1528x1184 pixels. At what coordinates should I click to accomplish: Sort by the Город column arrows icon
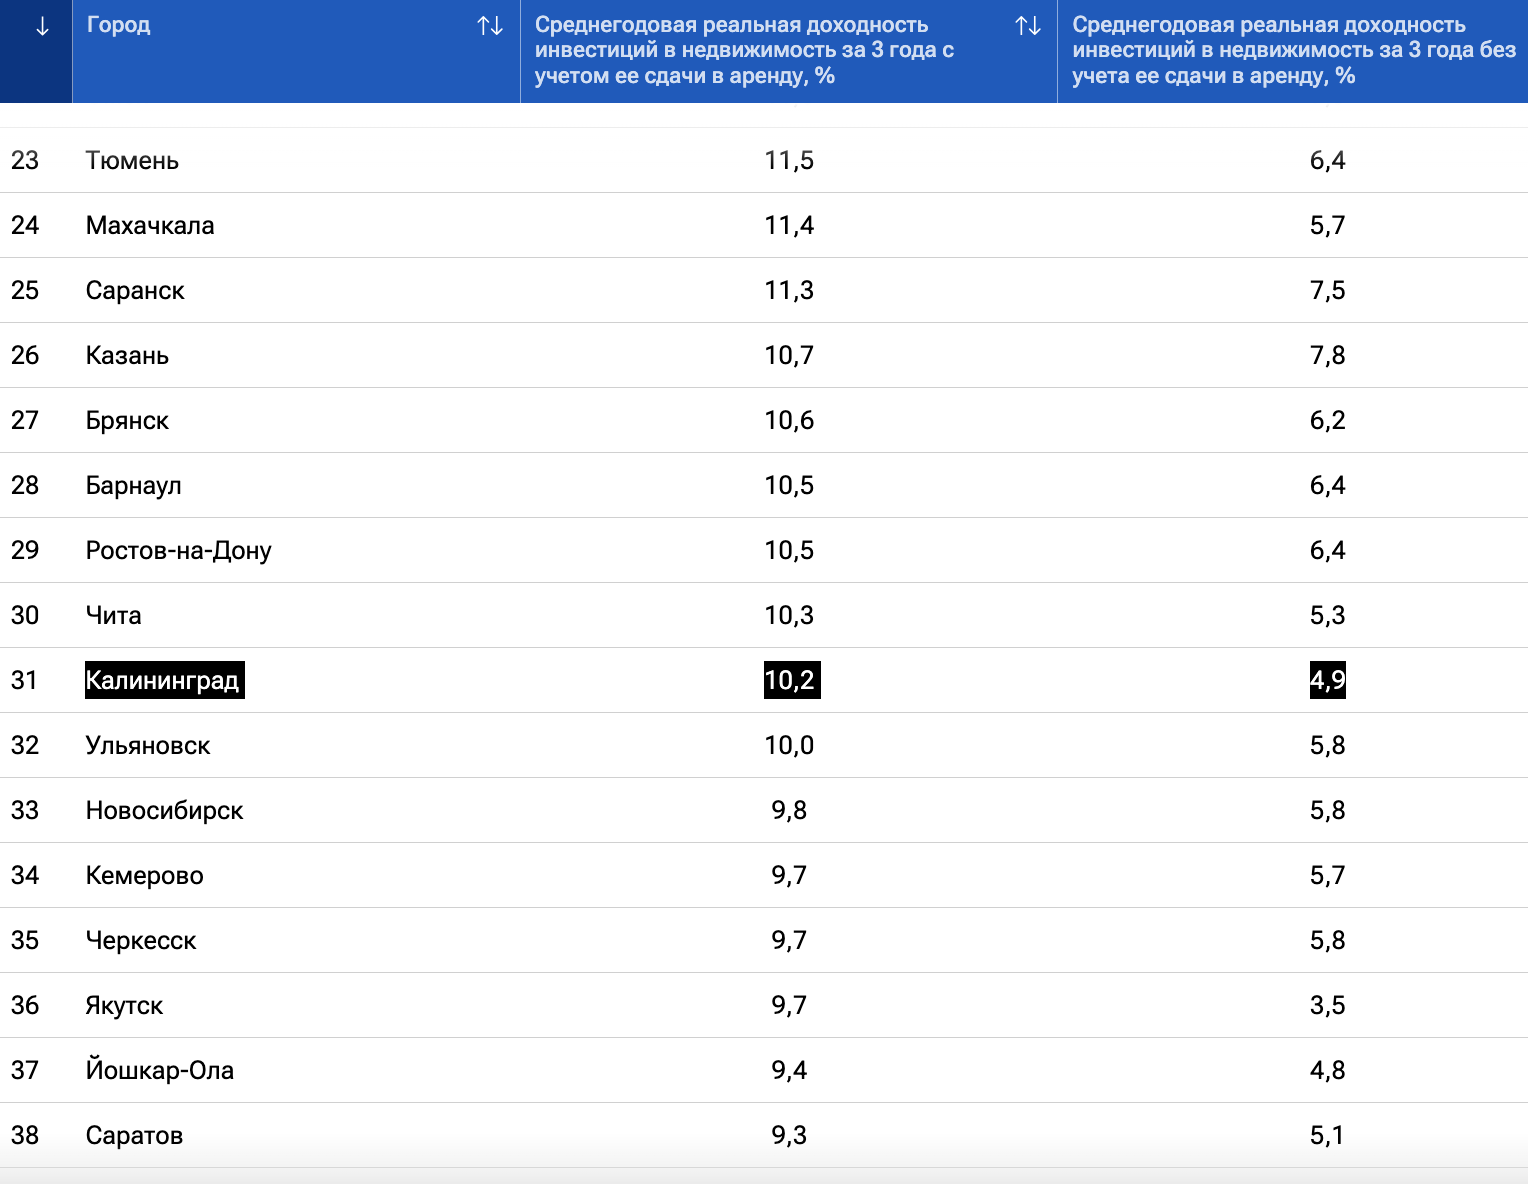[490, 26]
